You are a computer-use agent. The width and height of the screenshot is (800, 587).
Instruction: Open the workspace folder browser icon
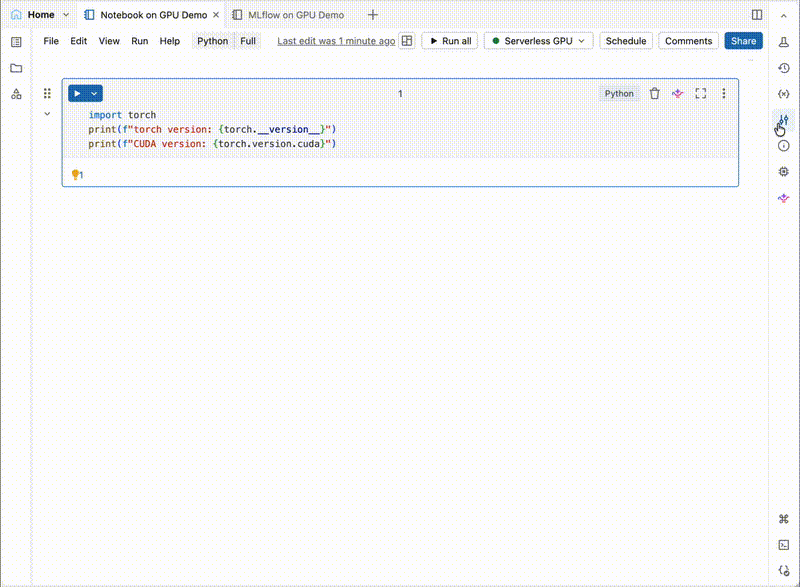click(x=16, y=68)
